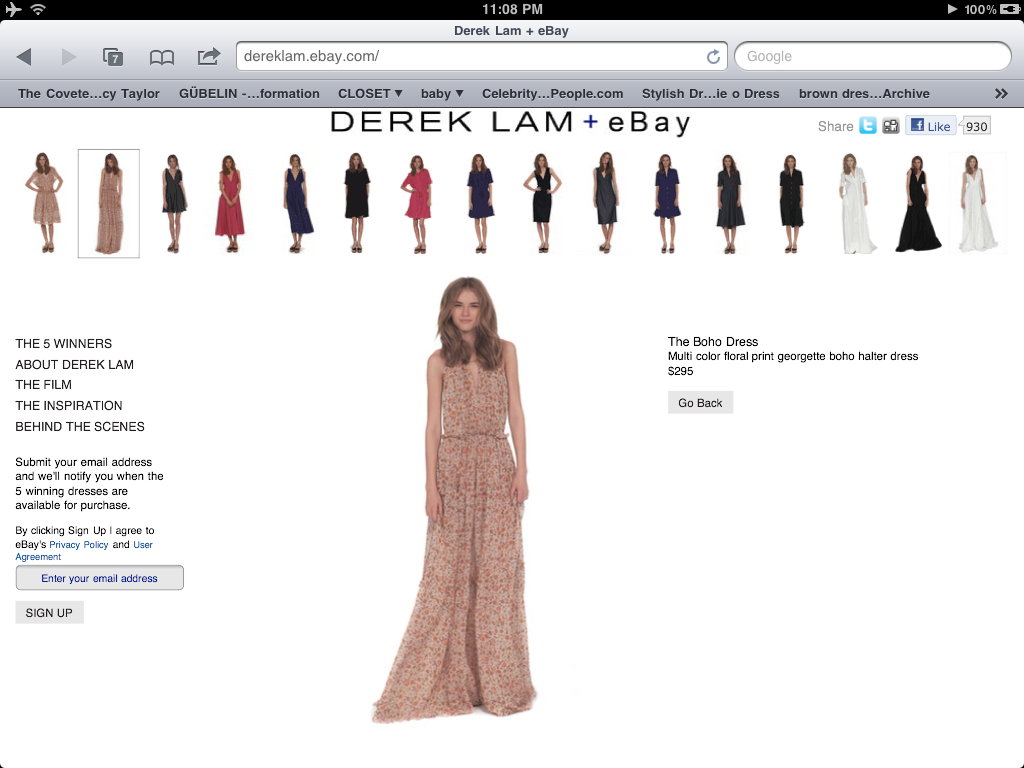Select the highlighted long boho dress thumbnail
This screenshot has width=1024, height=768.
[108, 203]
